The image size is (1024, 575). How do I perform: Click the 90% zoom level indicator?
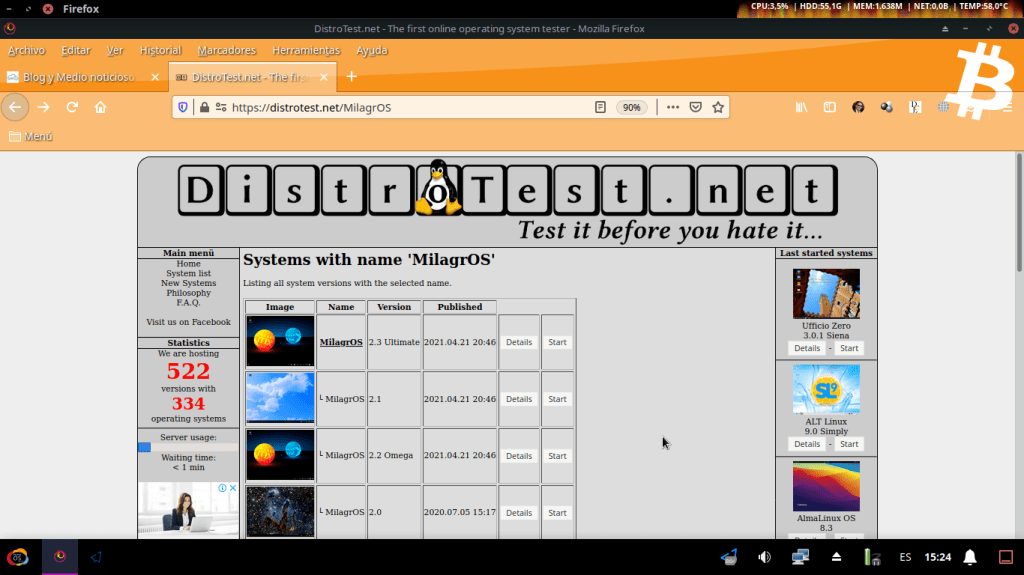(631, 107)
